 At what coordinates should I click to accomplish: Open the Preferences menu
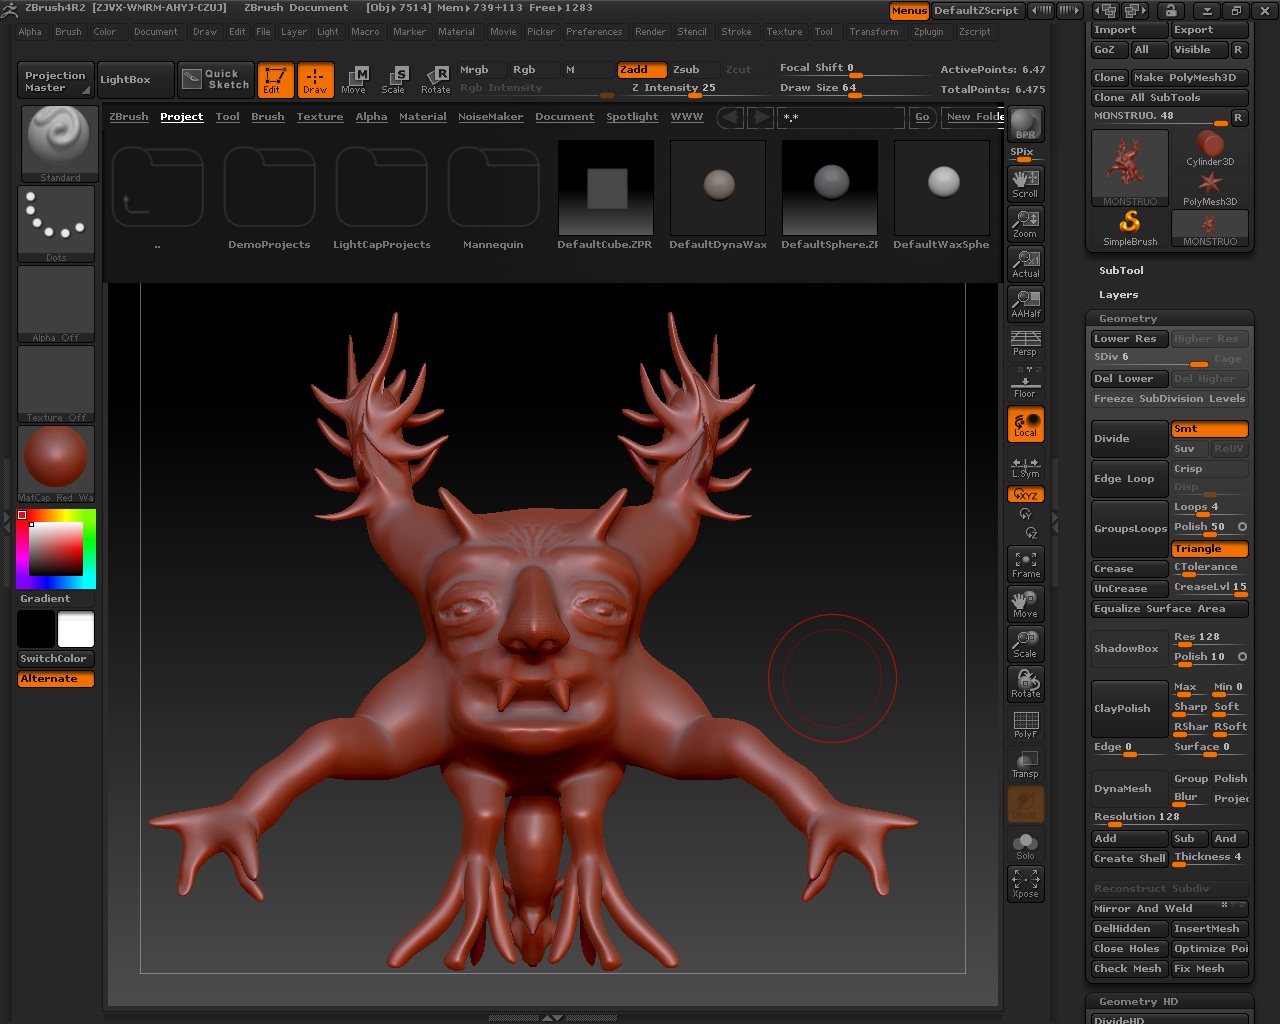click(x=594, y=32)
